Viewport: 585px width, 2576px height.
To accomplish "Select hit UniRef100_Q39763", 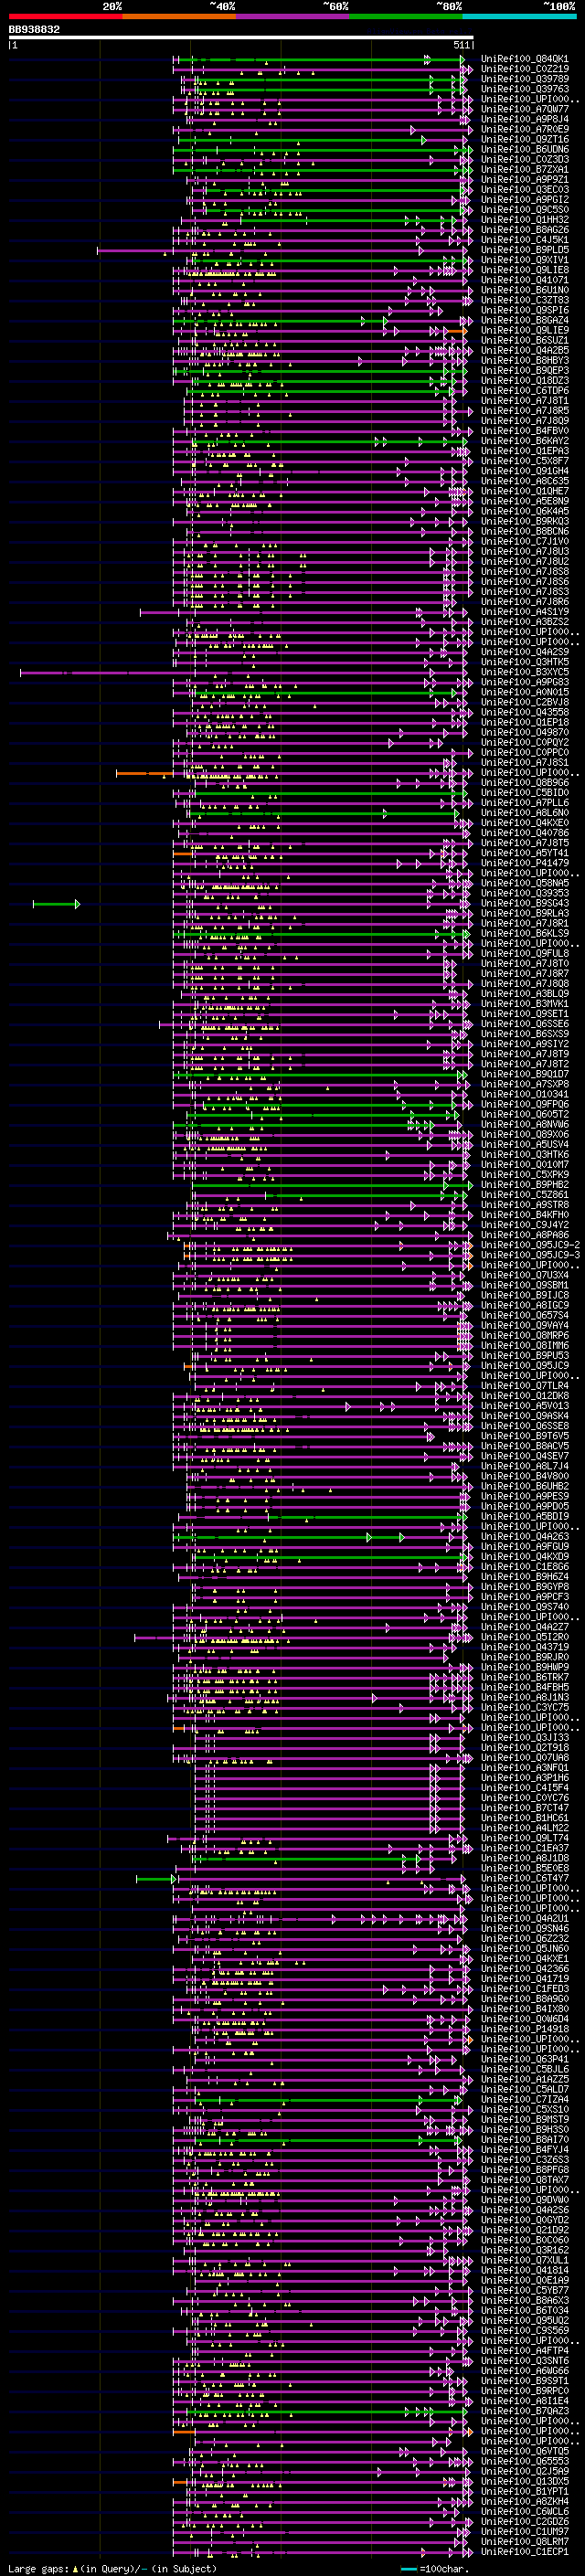I will pyautogui.click(x=524, y=89).
